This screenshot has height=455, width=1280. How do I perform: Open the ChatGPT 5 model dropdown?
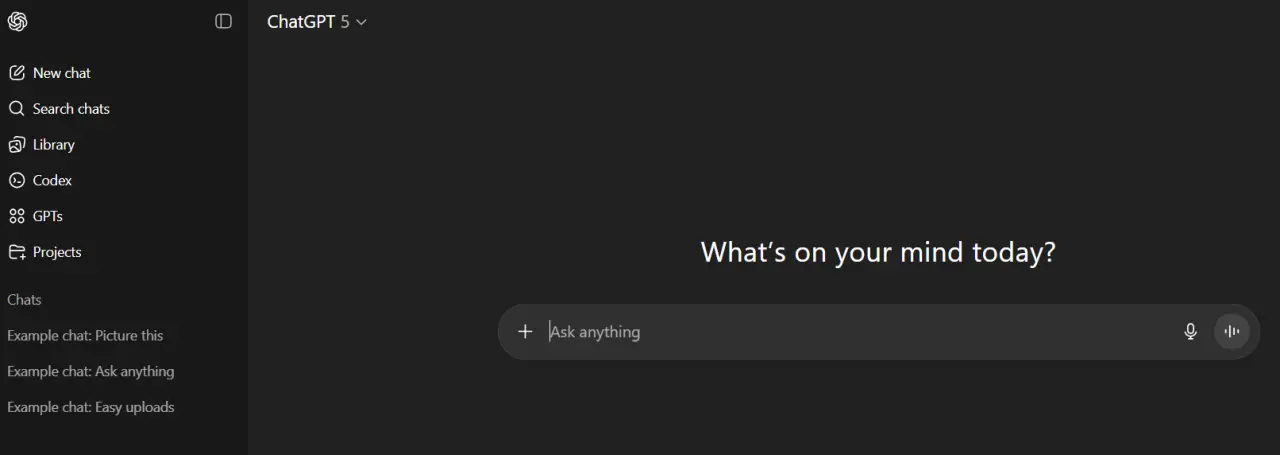[x=317, y=21]
